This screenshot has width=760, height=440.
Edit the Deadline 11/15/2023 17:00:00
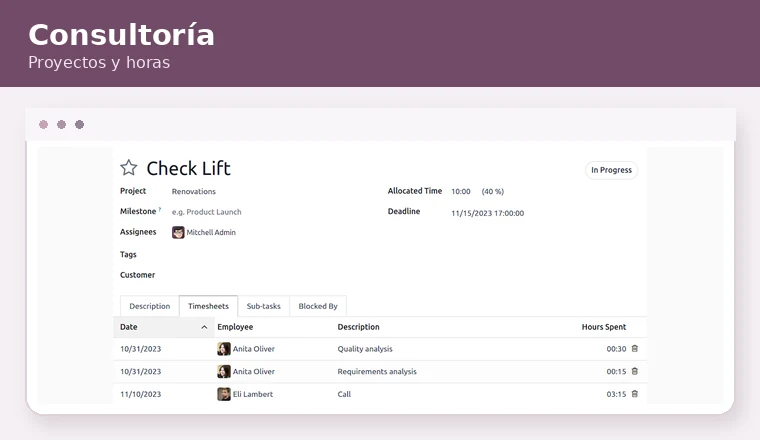coord(488,213)
